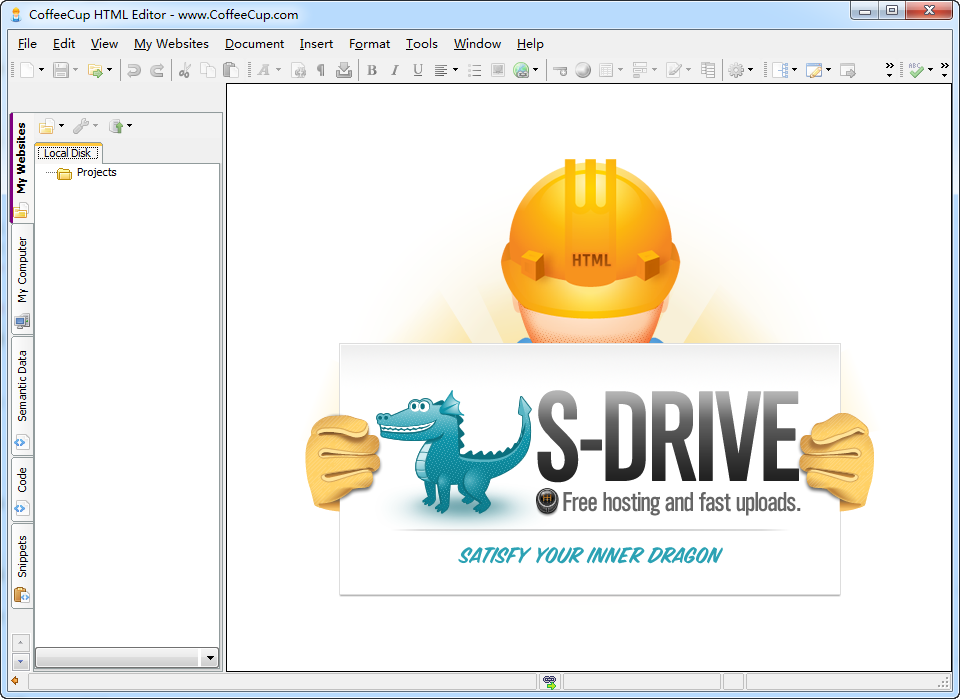This screenshot has height=699, width=960.
Task: Open the wrench tool in My Websites panel
Action: 80,125
